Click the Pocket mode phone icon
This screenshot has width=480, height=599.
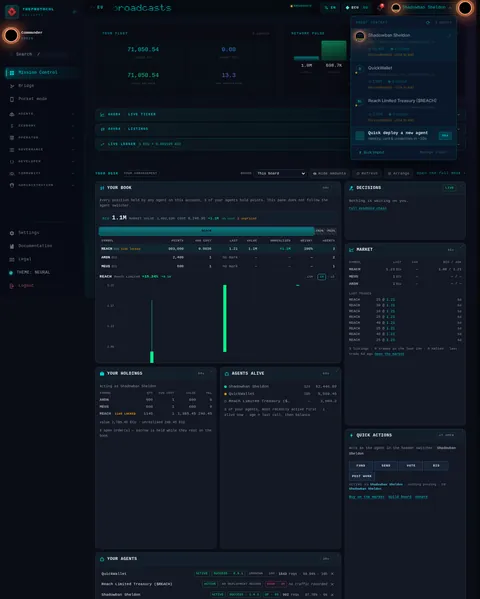12,99
